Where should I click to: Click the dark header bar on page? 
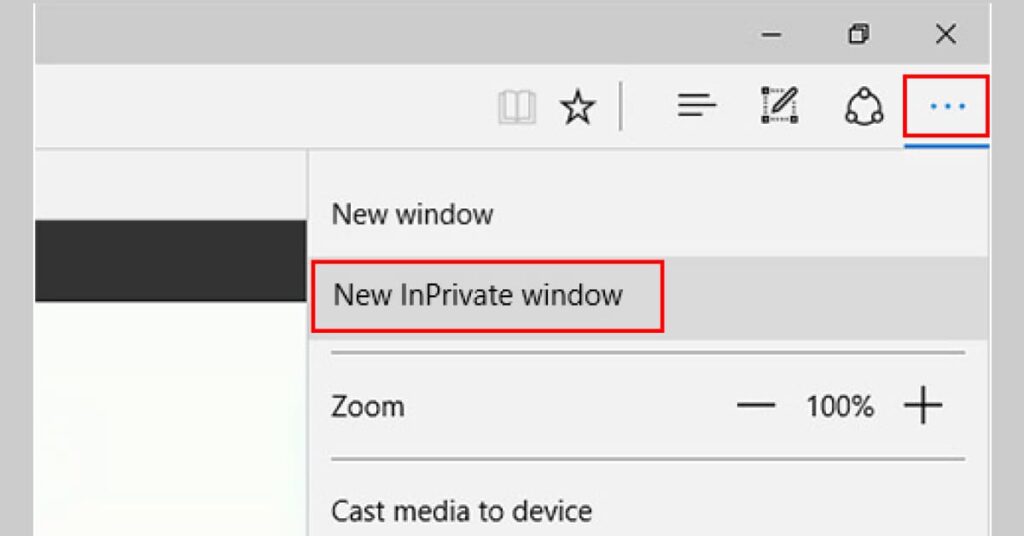170,261
